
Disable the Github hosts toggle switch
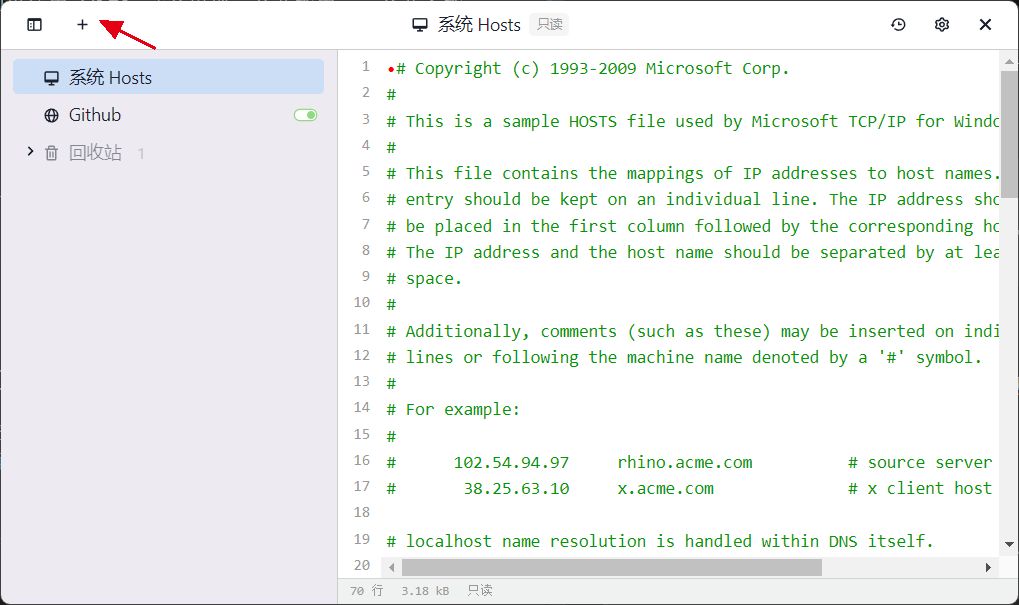305,116
